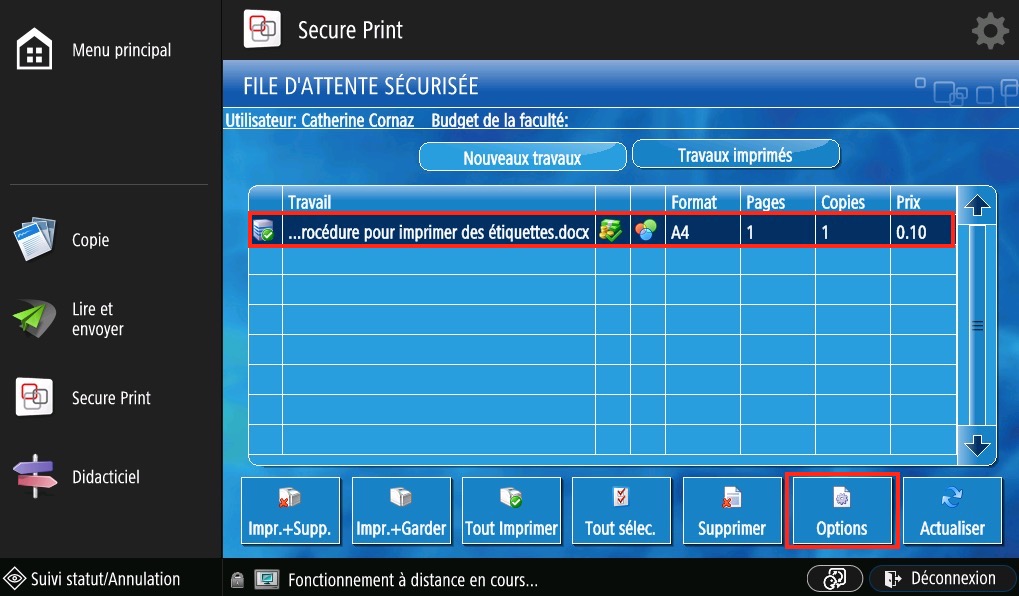The width and height of the screenshot is (1019, 596).
Task: Refresh list with Actualiser
Action: pos(952,511)
